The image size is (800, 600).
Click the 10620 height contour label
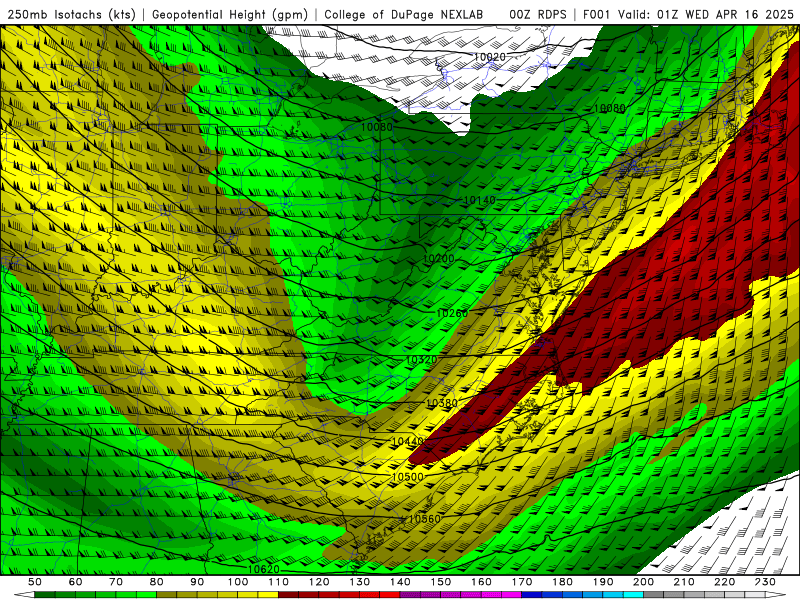pos(264,569)
